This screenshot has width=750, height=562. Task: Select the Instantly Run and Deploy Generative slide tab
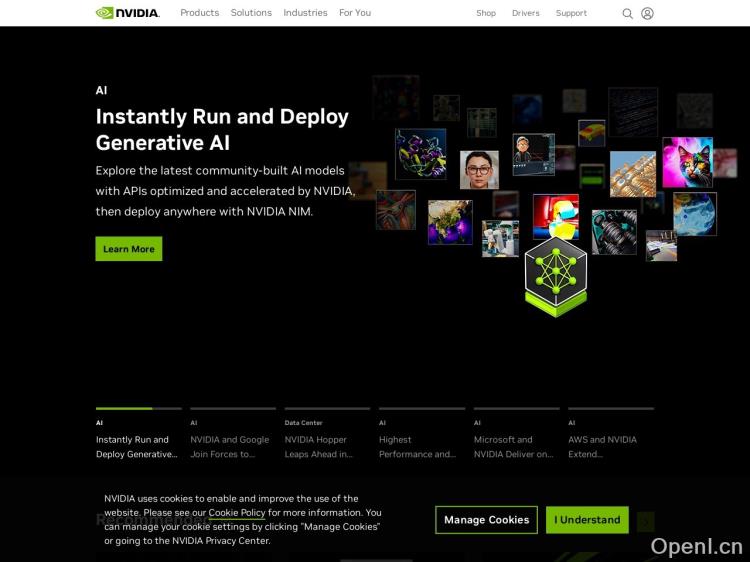(x=138, y=434)
